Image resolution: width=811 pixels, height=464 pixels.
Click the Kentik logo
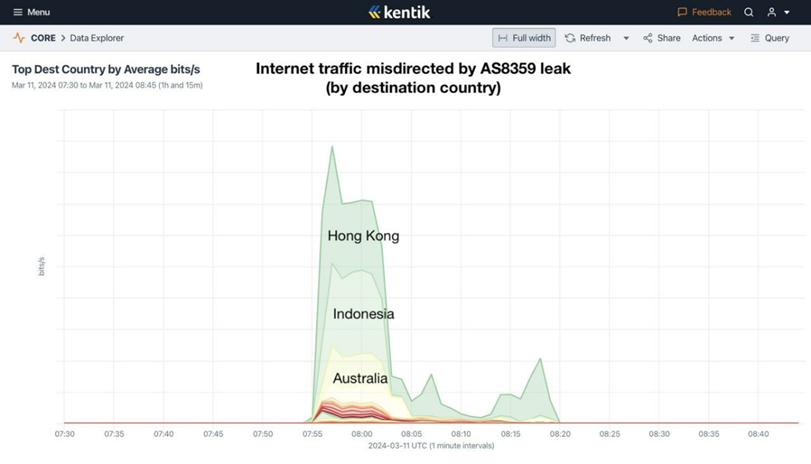click(399, 12)
